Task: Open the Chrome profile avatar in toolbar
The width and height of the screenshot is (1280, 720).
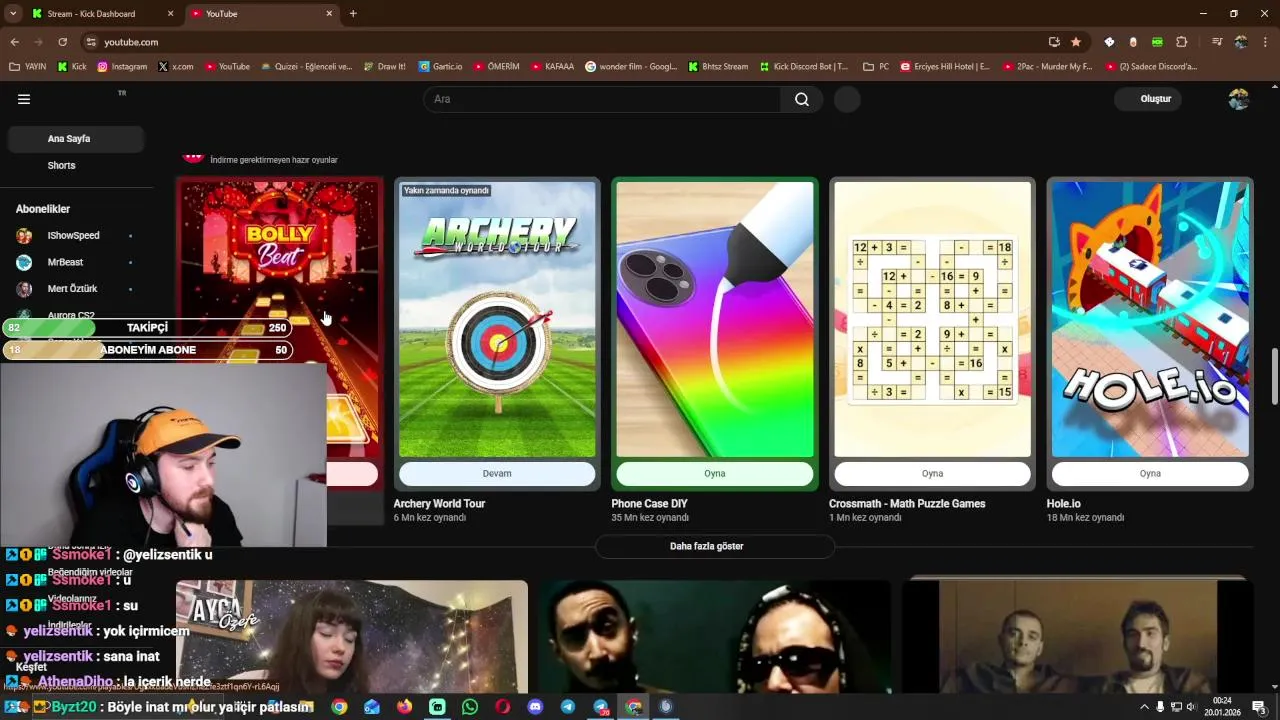Action: 1241,42
